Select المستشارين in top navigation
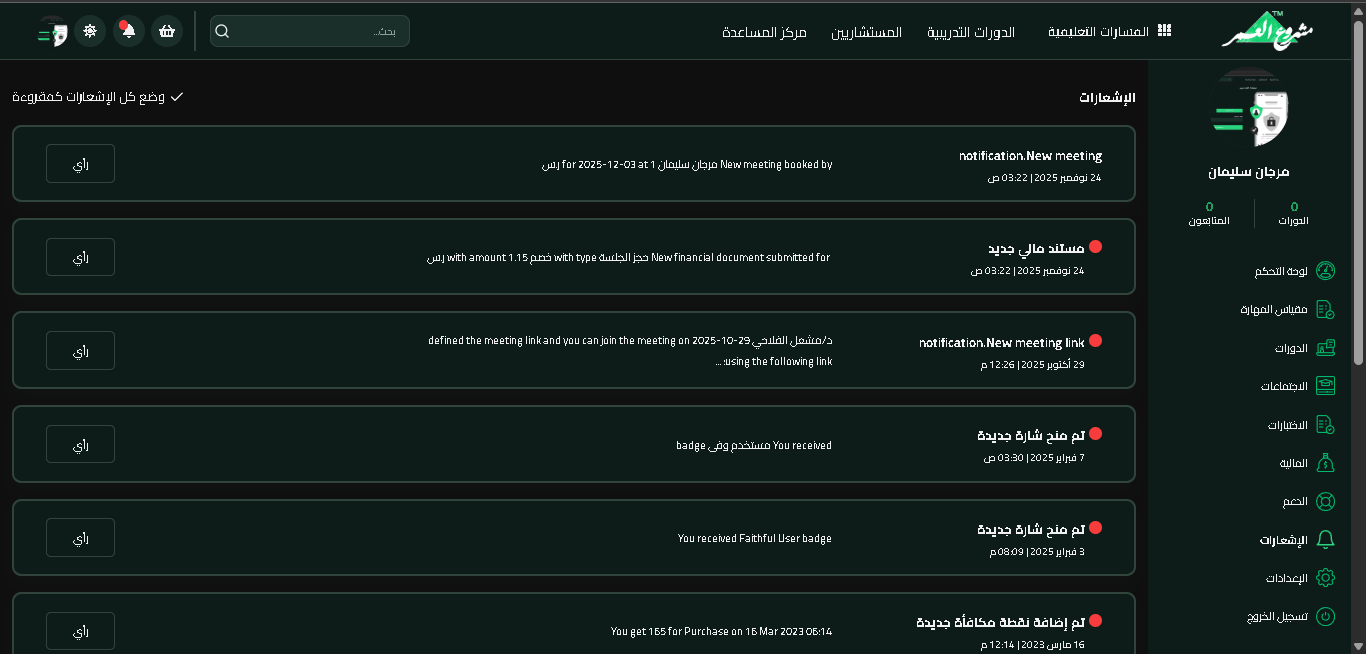This screenshot has height=654, width=1366. (x=866, y=32)
